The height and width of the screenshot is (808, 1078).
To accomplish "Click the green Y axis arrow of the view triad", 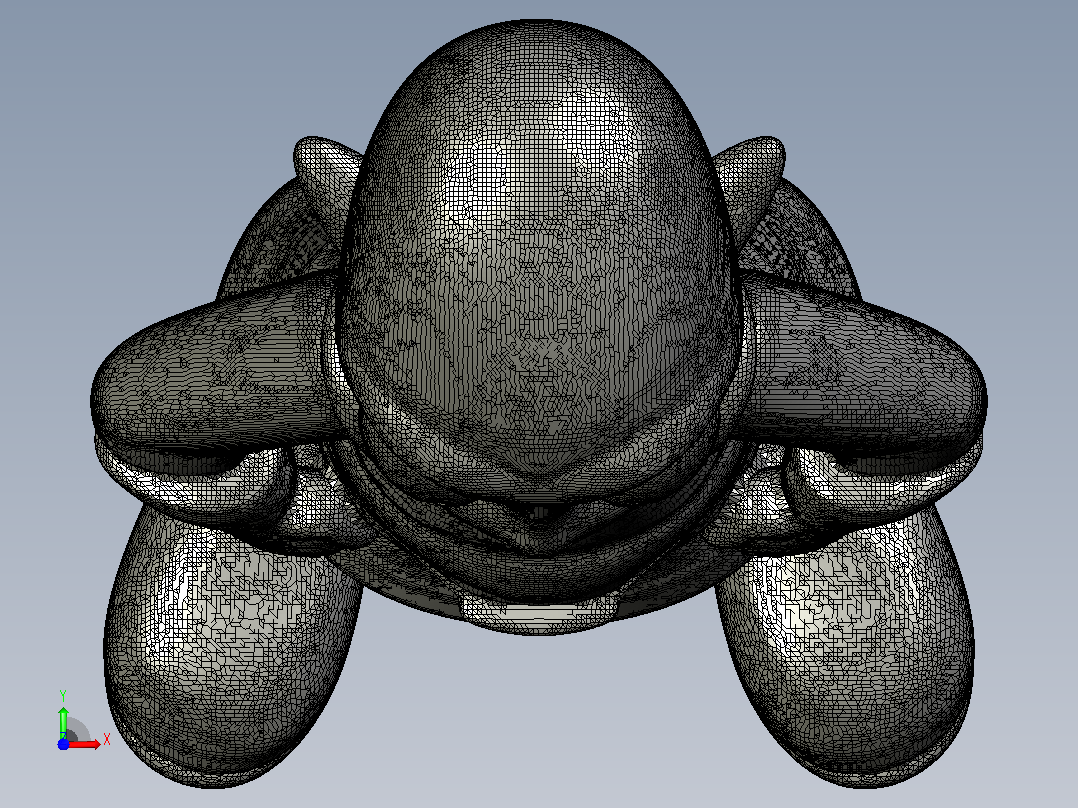I will (63, 722).
